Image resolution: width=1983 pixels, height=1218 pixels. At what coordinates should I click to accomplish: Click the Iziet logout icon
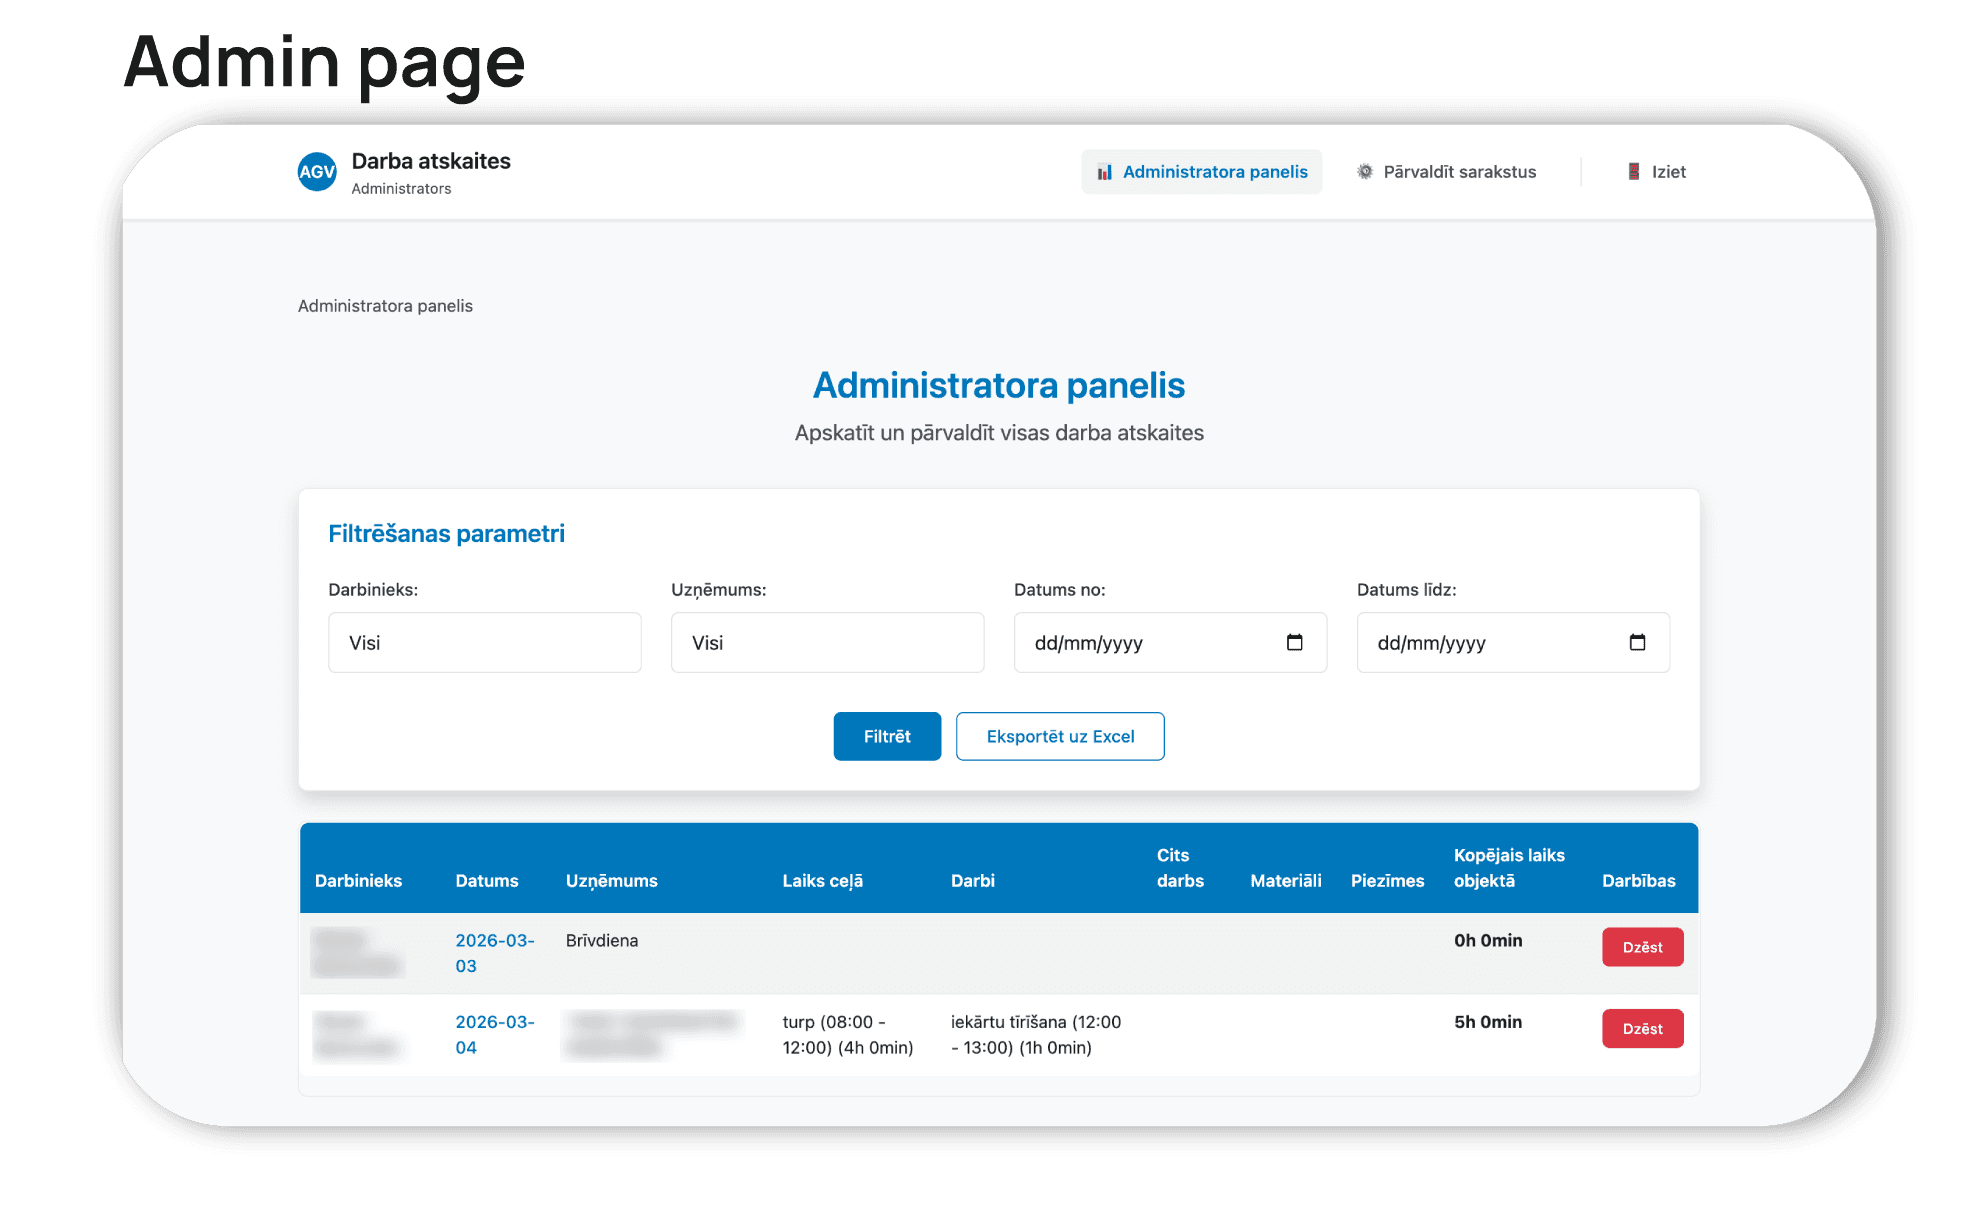tap(1633, 171)
